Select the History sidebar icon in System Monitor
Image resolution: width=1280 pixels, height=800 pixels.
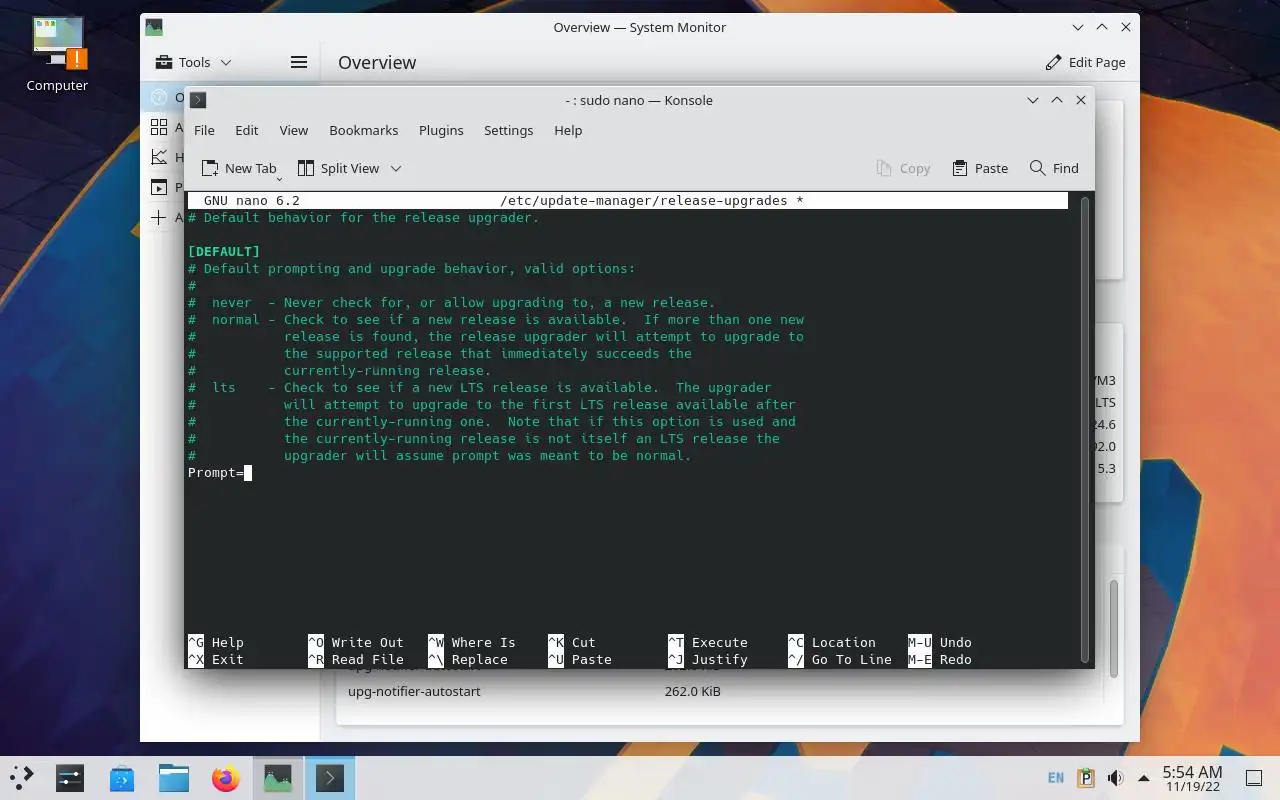(x=159, y=157)
